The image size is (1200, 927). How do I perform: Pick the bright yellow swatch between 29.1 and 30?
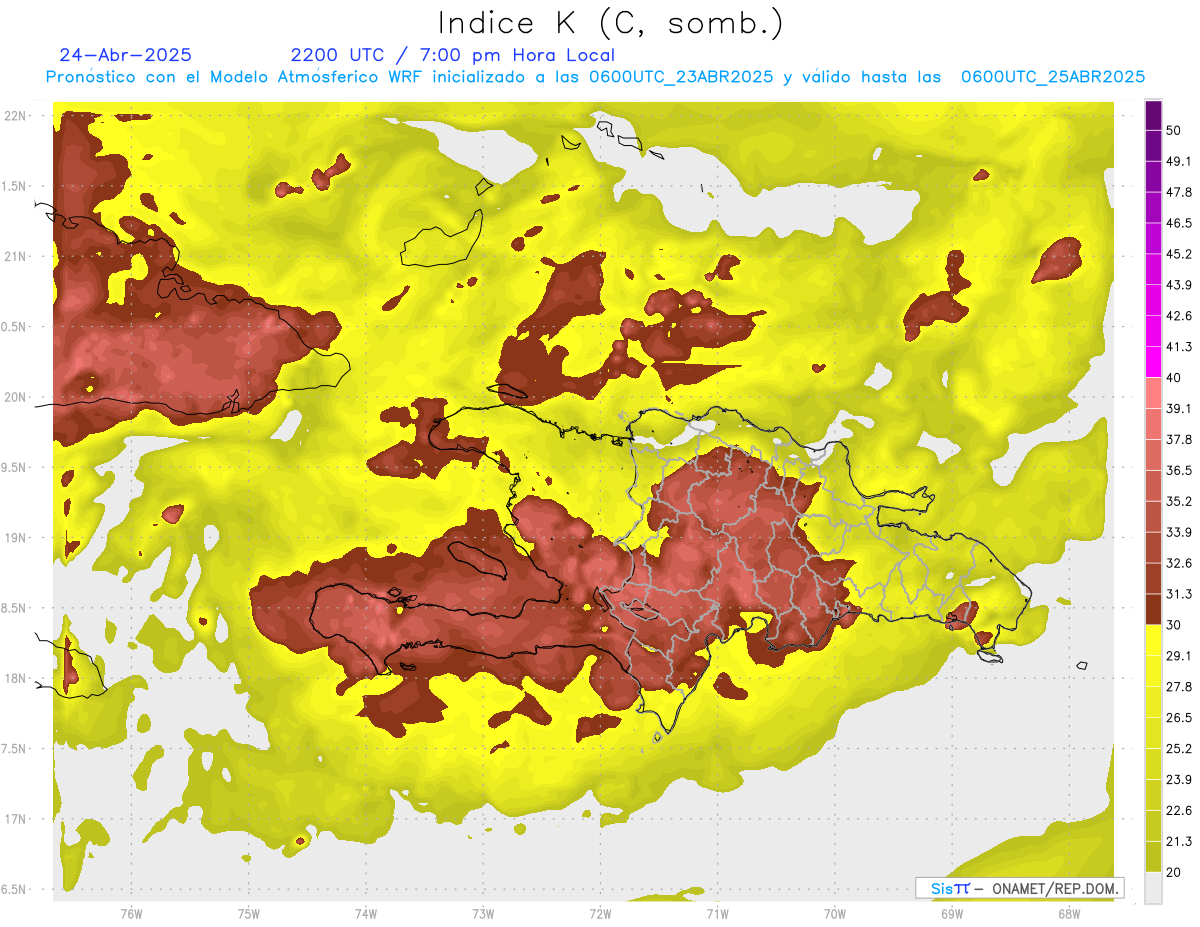(1154, 641)
